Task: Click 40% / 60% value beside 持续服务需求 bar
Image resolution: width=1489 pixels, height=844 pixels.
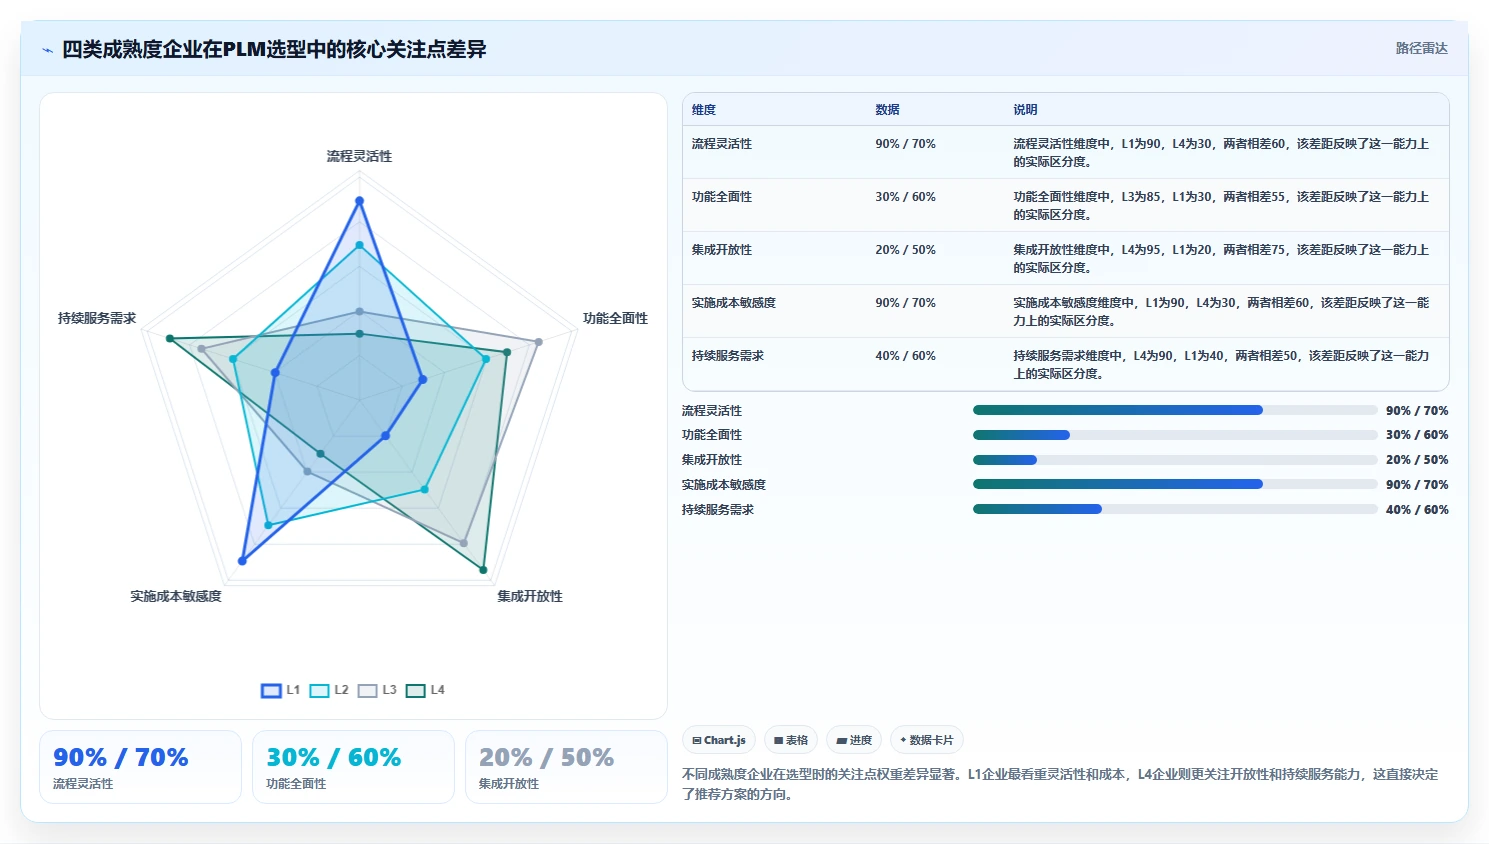Action: pos(1417,510)
